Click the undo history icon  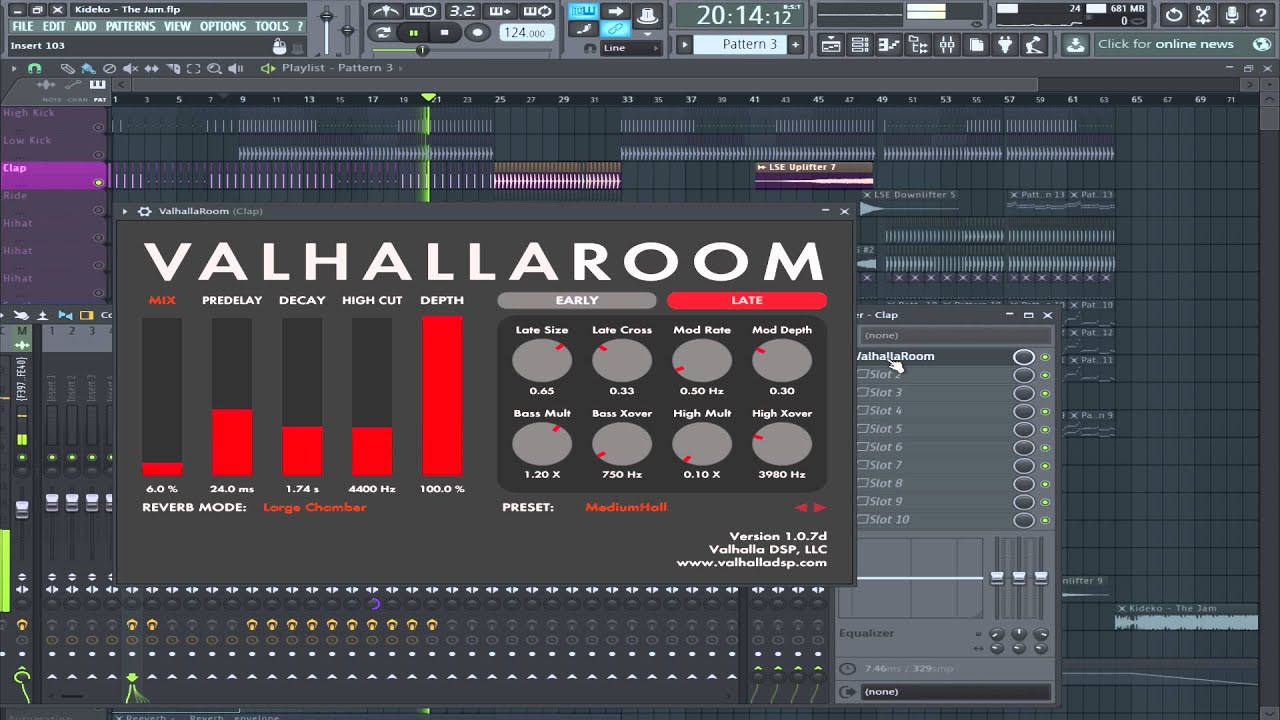pos(1174,15)
